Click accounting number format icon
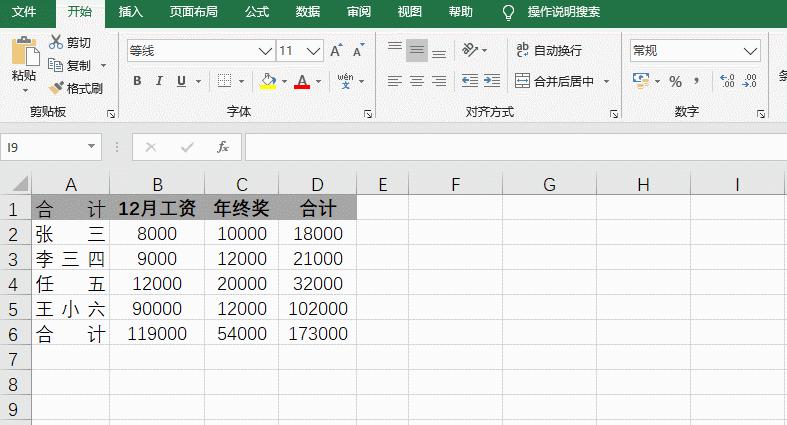Viewport: 787px width, 425px height. point(641,81)
